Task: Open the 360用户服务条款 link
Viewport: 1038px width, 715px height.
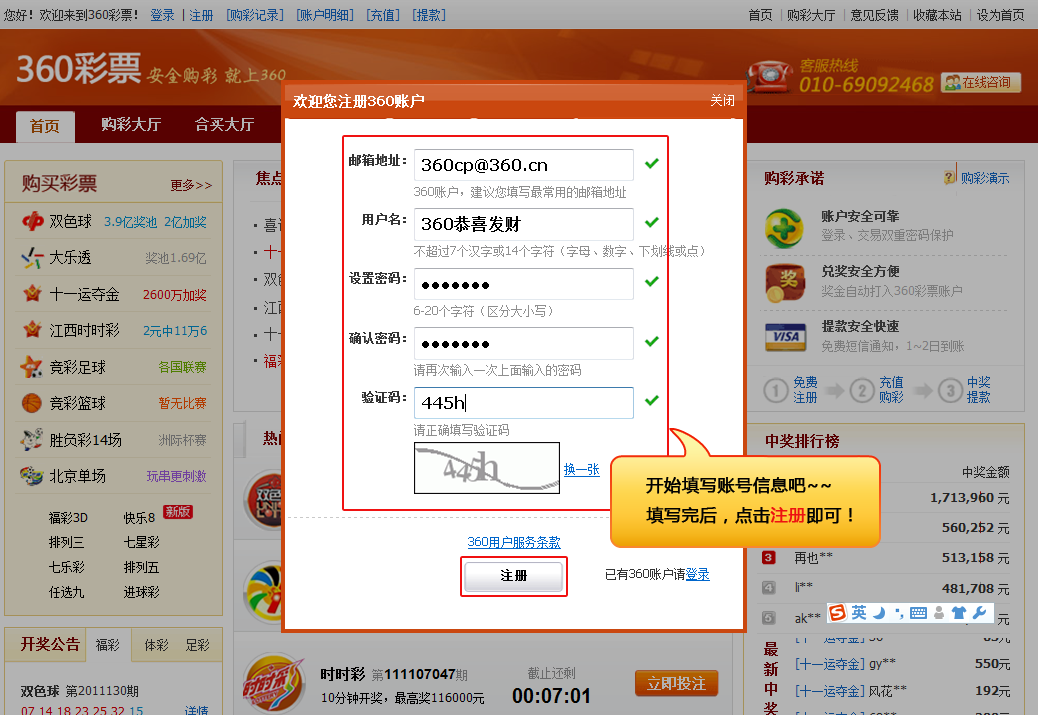Action: point(514,542)
